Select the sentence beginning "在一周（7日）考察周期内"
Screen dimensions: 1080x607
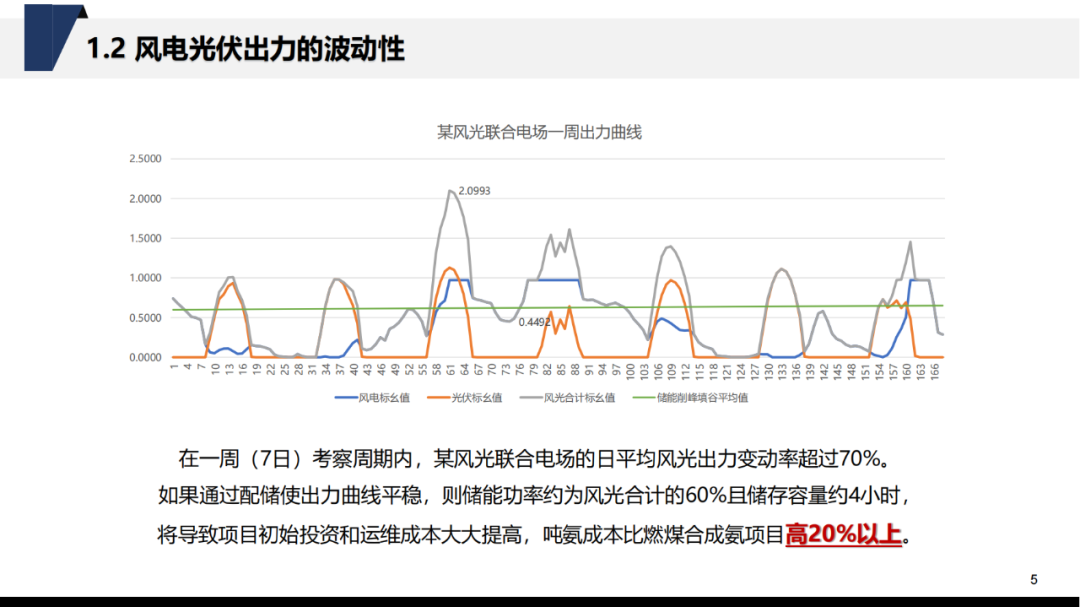coord(534,458)
